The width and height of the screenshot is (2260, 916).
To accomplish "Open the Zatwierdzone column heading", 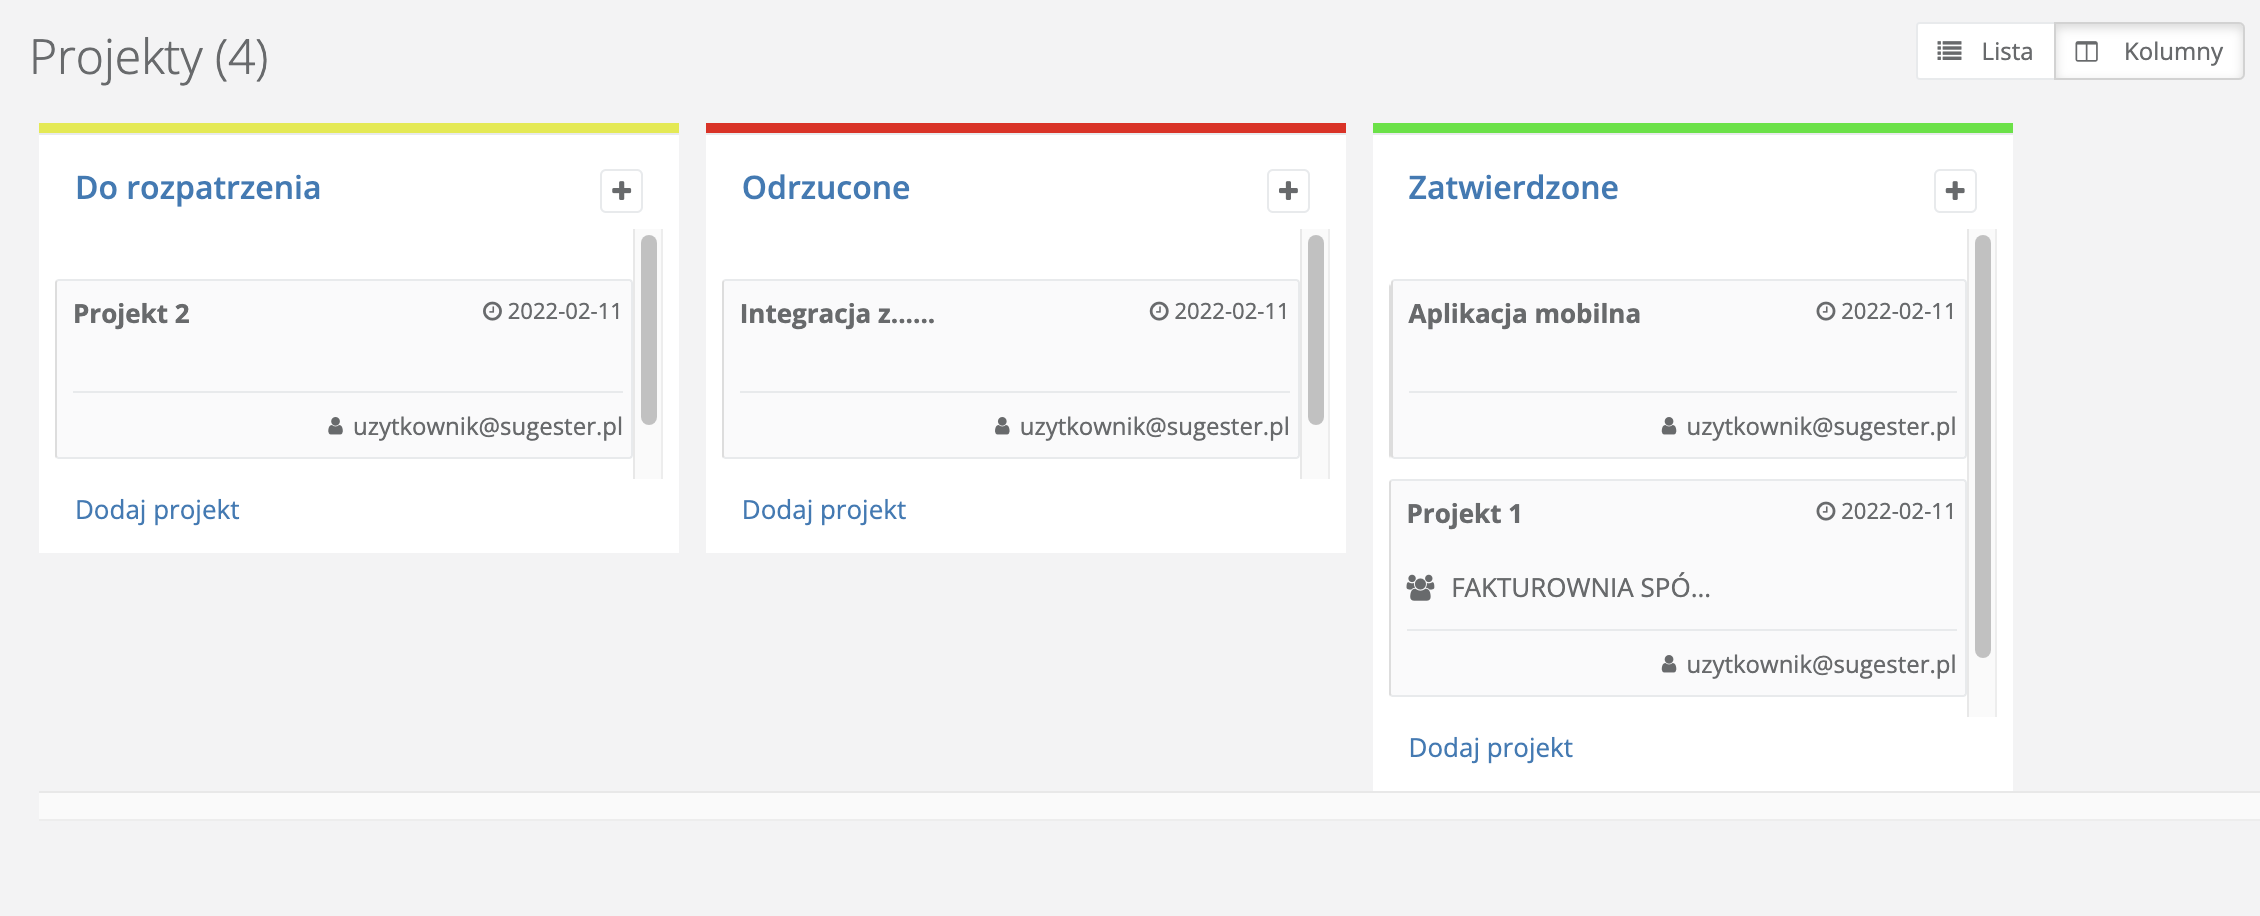I will 1513,188.
